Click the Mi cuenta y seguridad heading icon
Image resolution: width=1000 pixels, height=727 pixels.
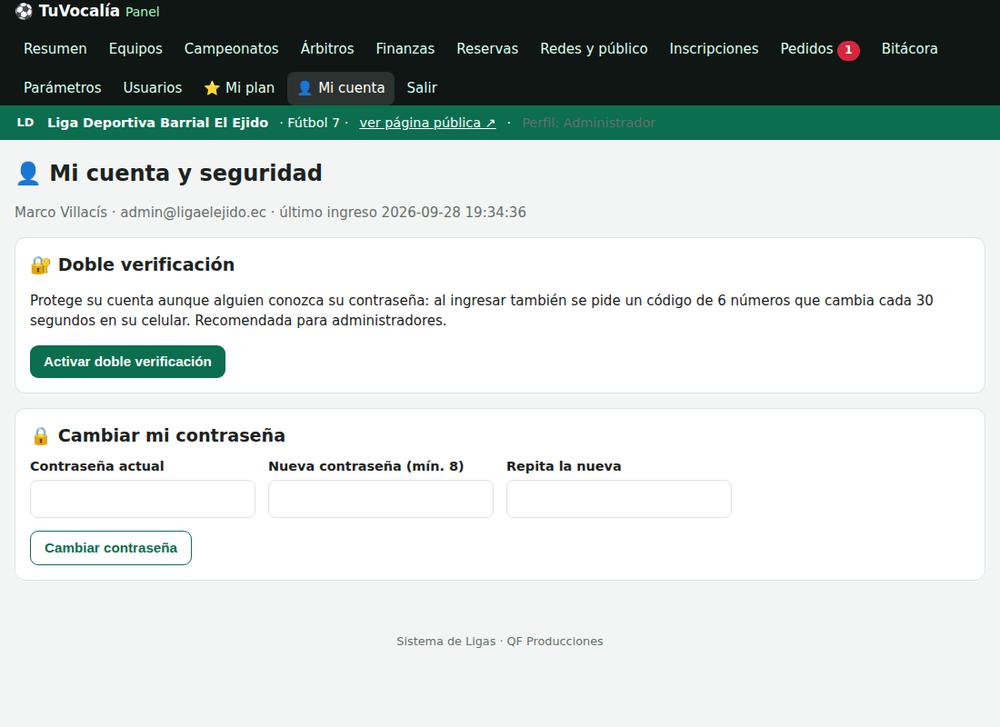click(28, 173)
